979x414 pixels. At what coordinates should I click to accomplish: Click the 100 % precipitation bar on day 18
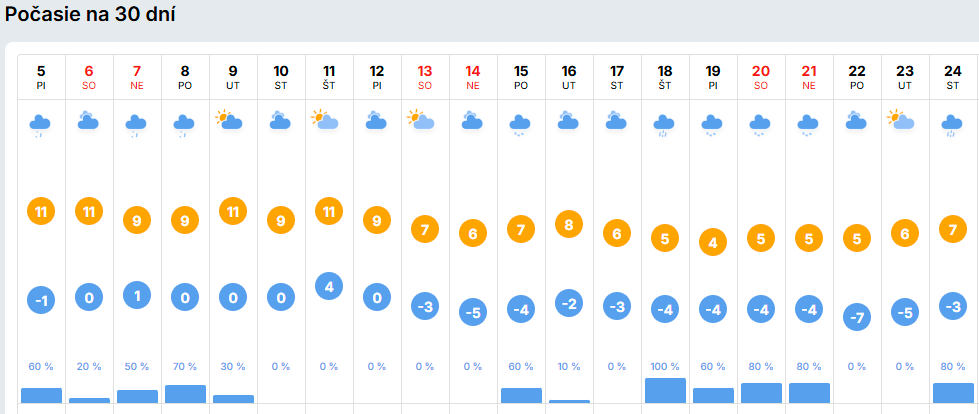(665, 390)
